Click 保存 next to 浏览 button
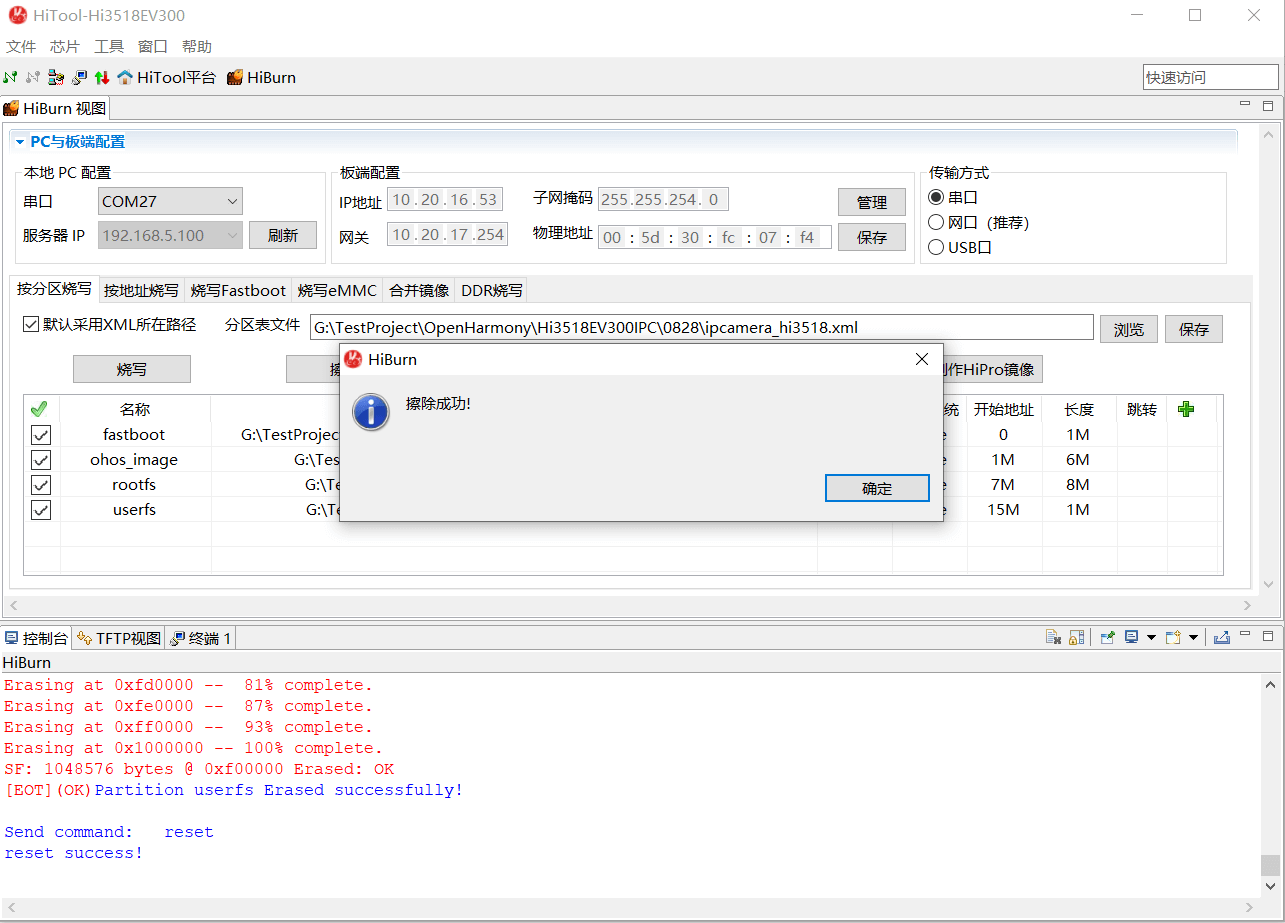 click(x=1194, y=329)
